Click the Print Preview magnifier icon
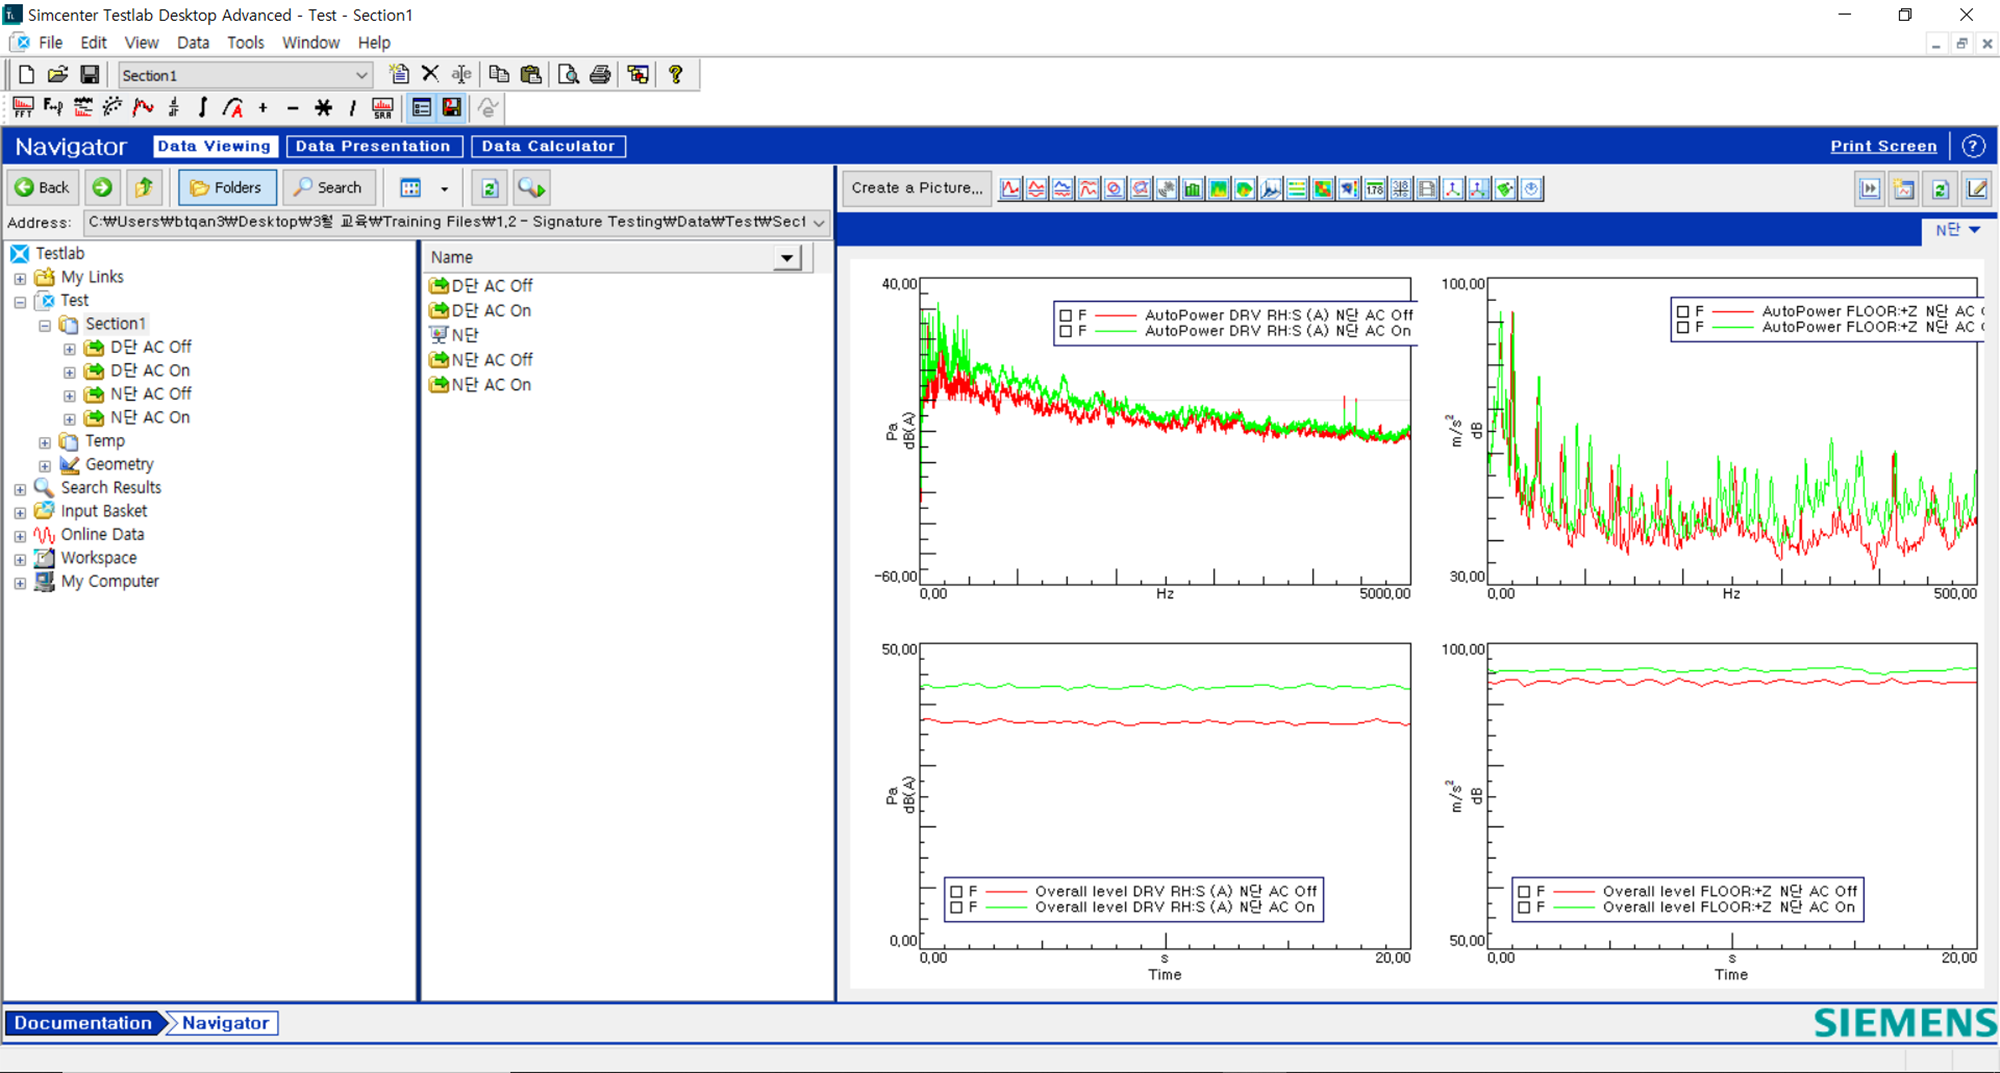 (568, 74)
